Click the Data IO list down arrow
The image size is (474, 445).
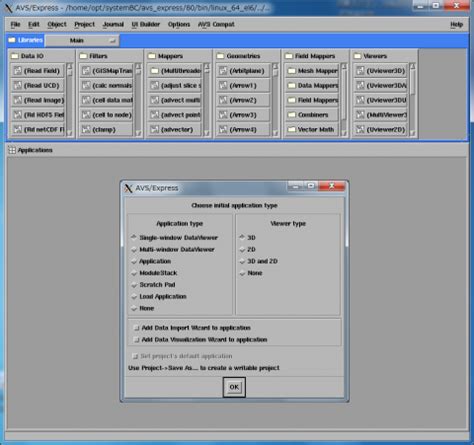(x=70, y=133)
